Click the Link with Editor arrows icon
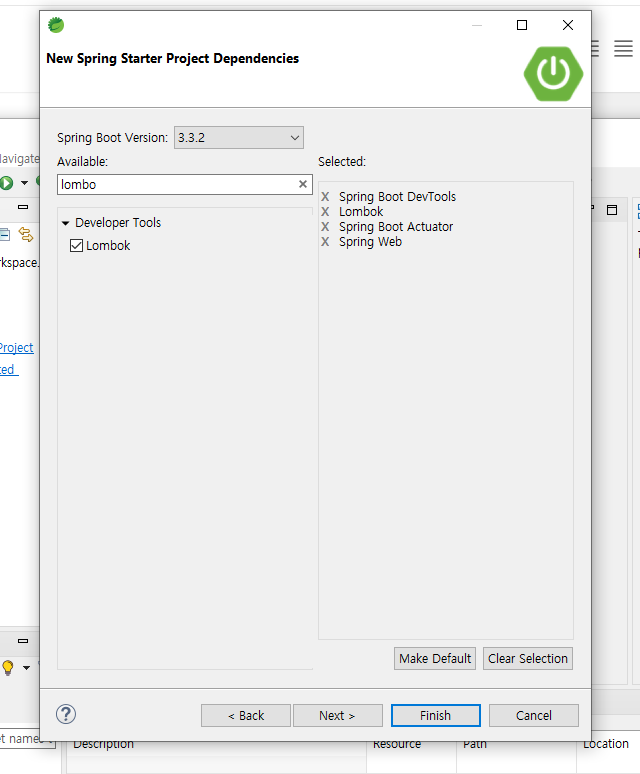This screenshot has width=640, height=774. coord(26,234)
